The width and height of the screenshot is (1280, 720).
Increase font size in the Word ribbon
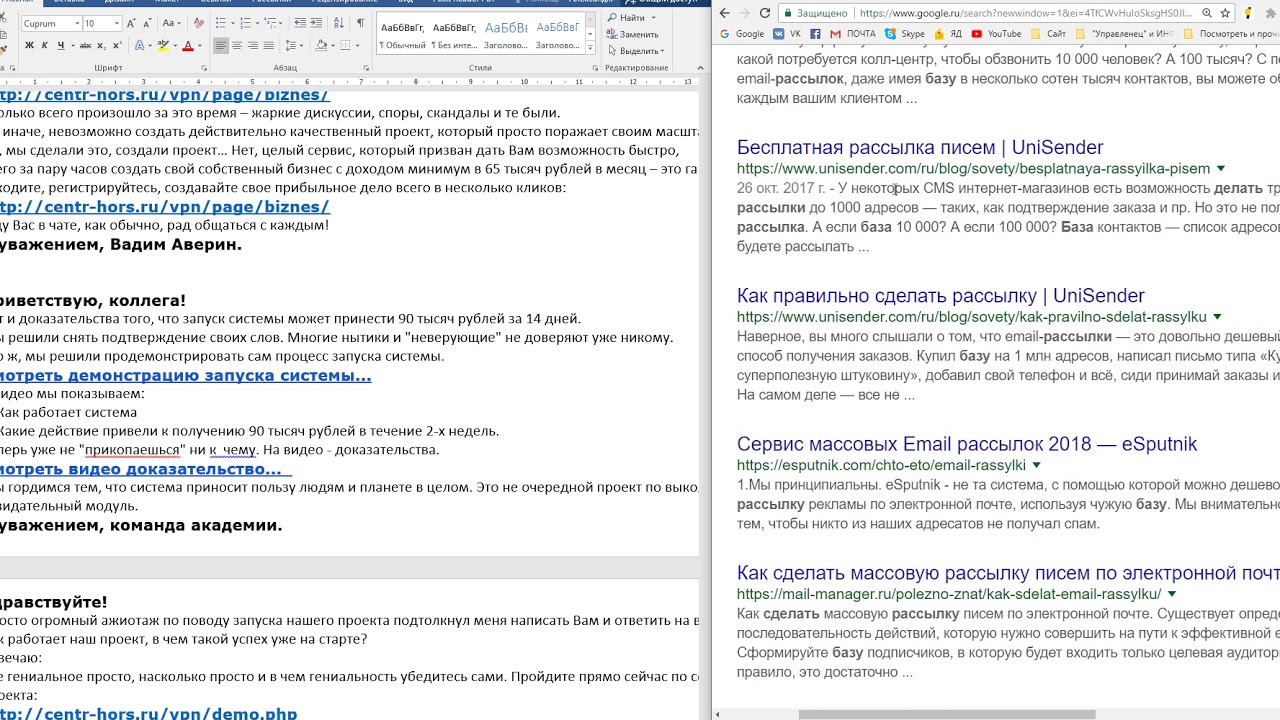(x=131, y=24)
